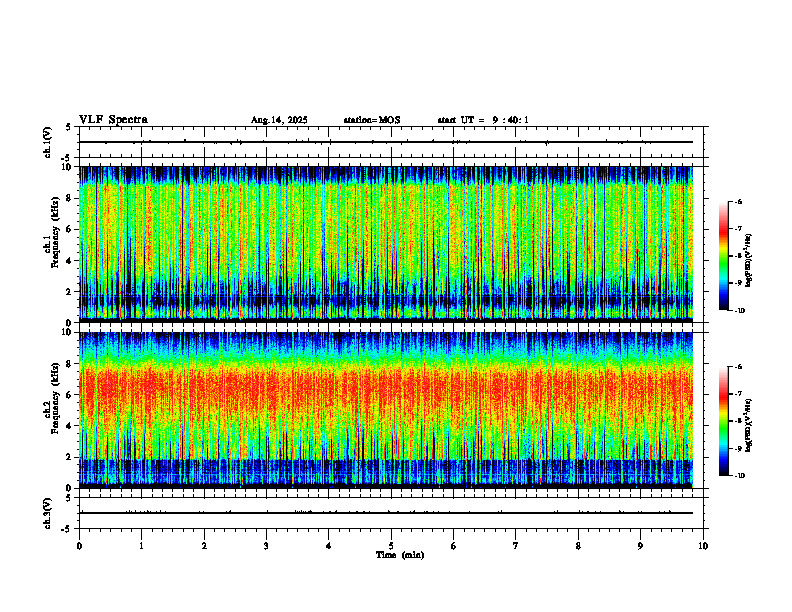Viewport: 792px width, 612px height.
Task: Click inside the ch.1 spectrogram panel
Action: [x=386, y=244]
